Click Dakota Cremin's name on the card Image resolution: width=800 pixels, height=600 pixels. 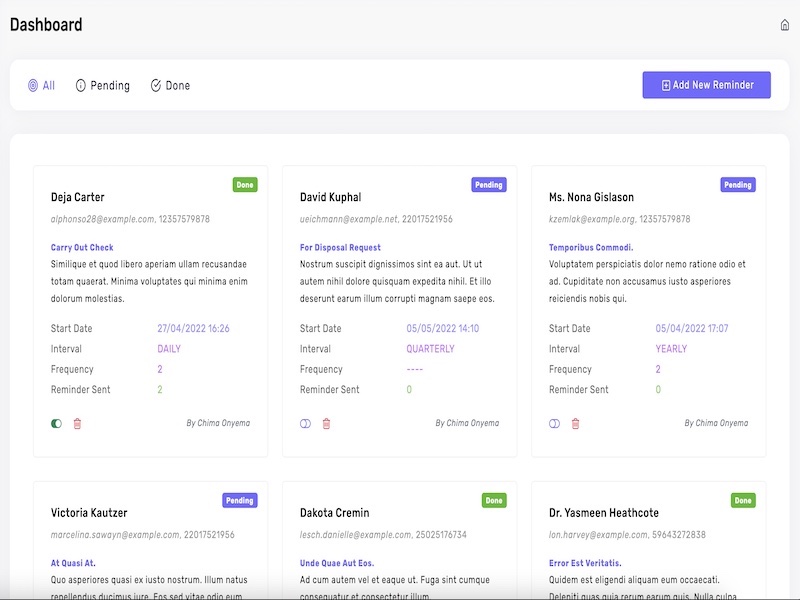tap(334, 513)
